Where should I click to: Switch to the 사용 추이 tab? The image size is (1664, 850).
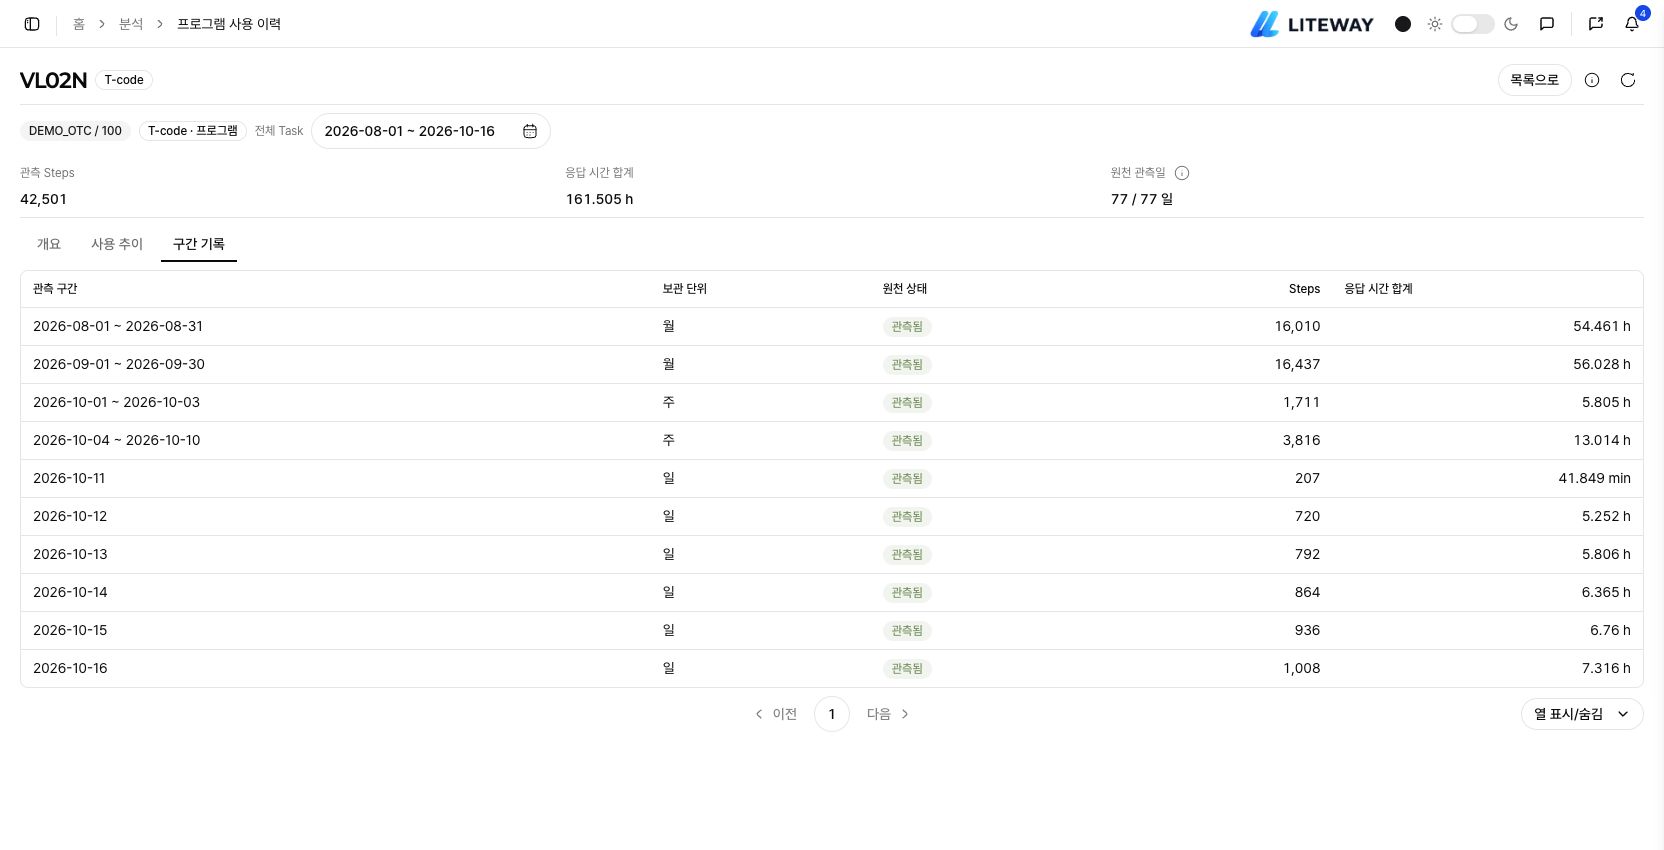pyautogui.click(x=117, y=244)
